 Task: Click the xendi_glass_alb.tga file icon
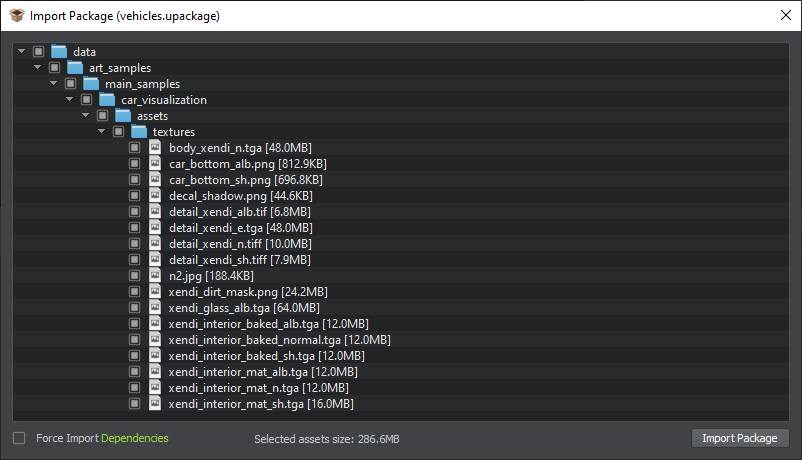[x=155, y=308]
